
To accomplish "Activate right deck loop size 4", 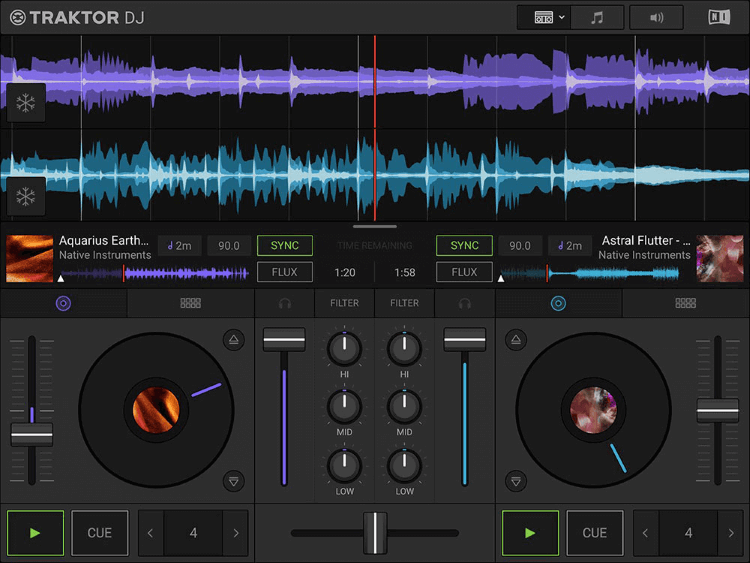I will pyautogui.click(x=688, y=533).
